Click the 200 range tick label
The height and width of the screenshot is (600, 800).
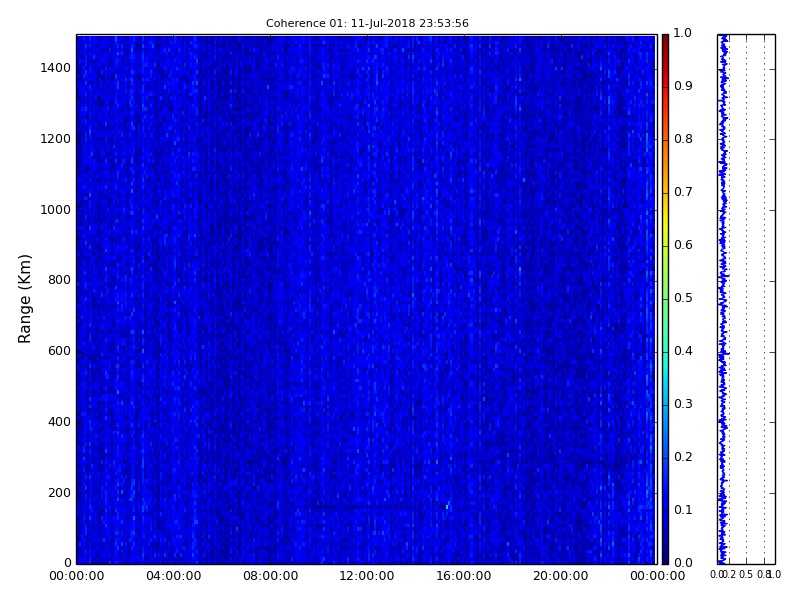click(59, 493)
